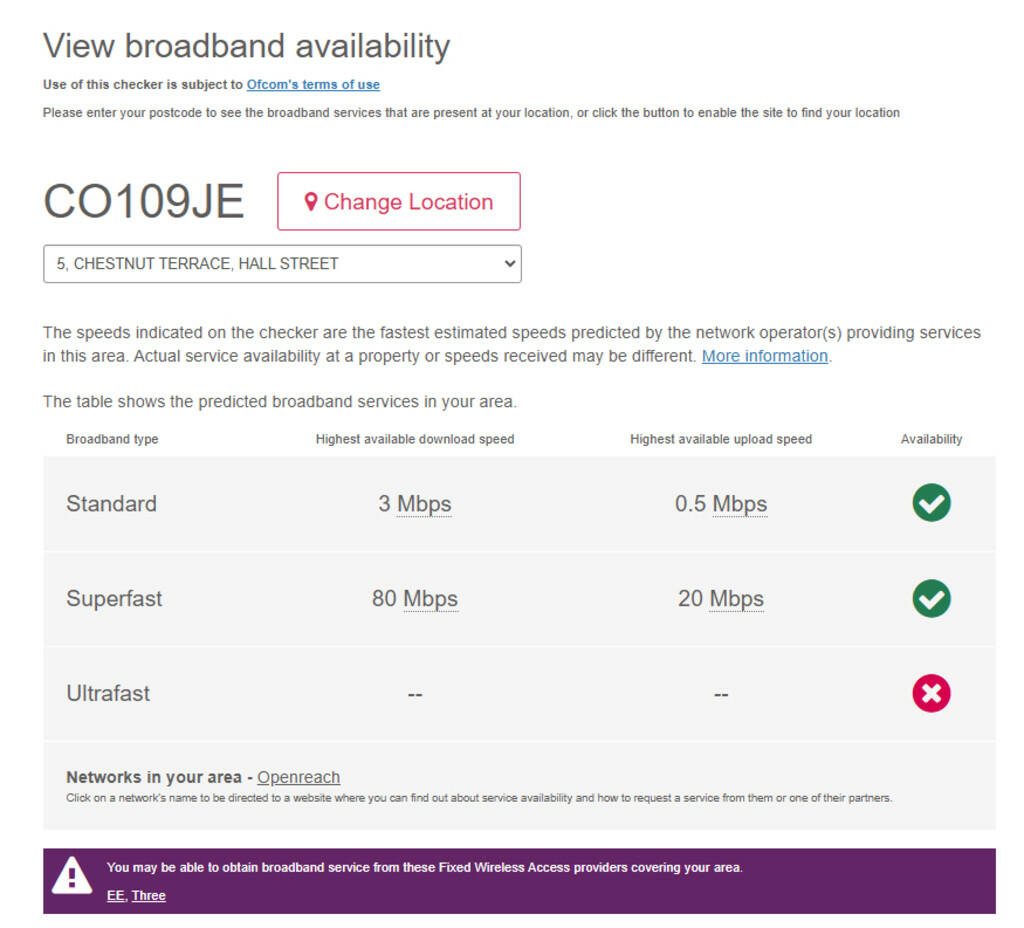
Task: Click the Superfast availability green checkmark icon
Action: coord(931,598)
